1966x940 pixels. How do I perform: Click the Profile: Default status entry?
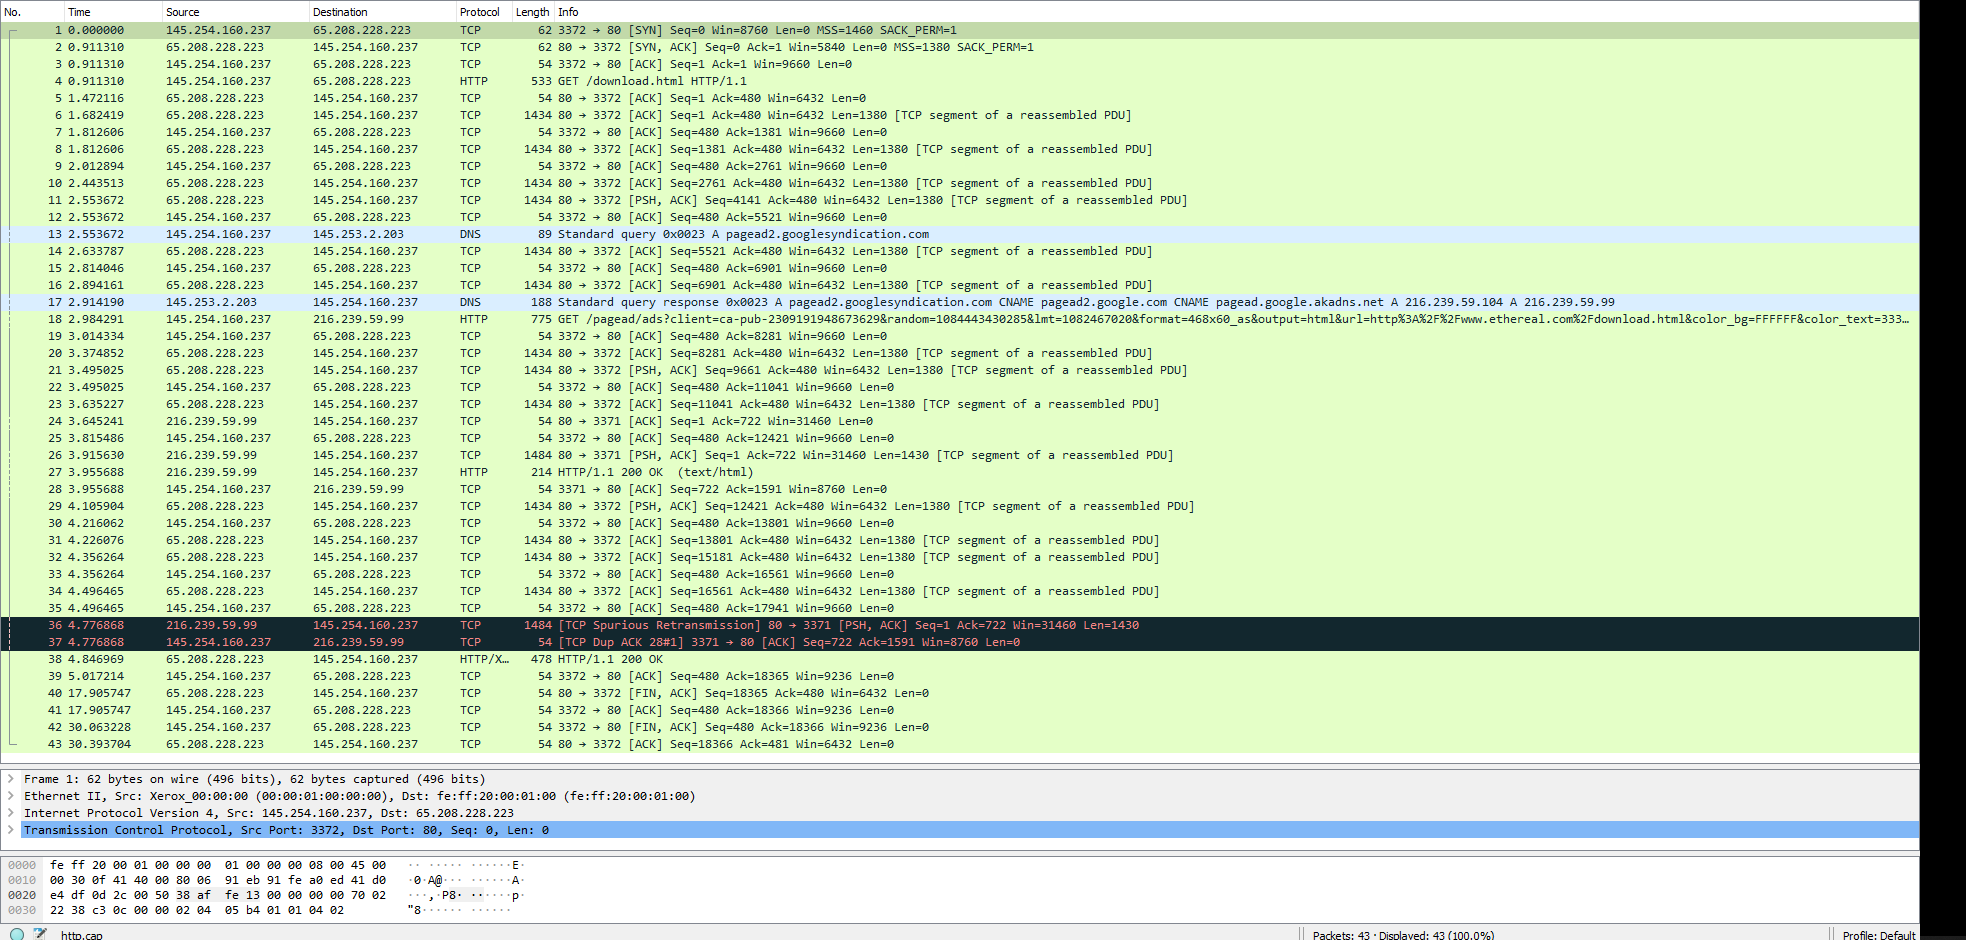[1879, 935]
